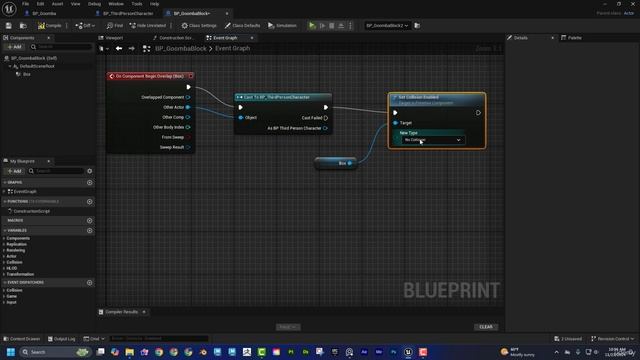Image resolution: width=640 pixels, height=360 pixels.
Task: Open the Tools menu
Action: point(137,4)
